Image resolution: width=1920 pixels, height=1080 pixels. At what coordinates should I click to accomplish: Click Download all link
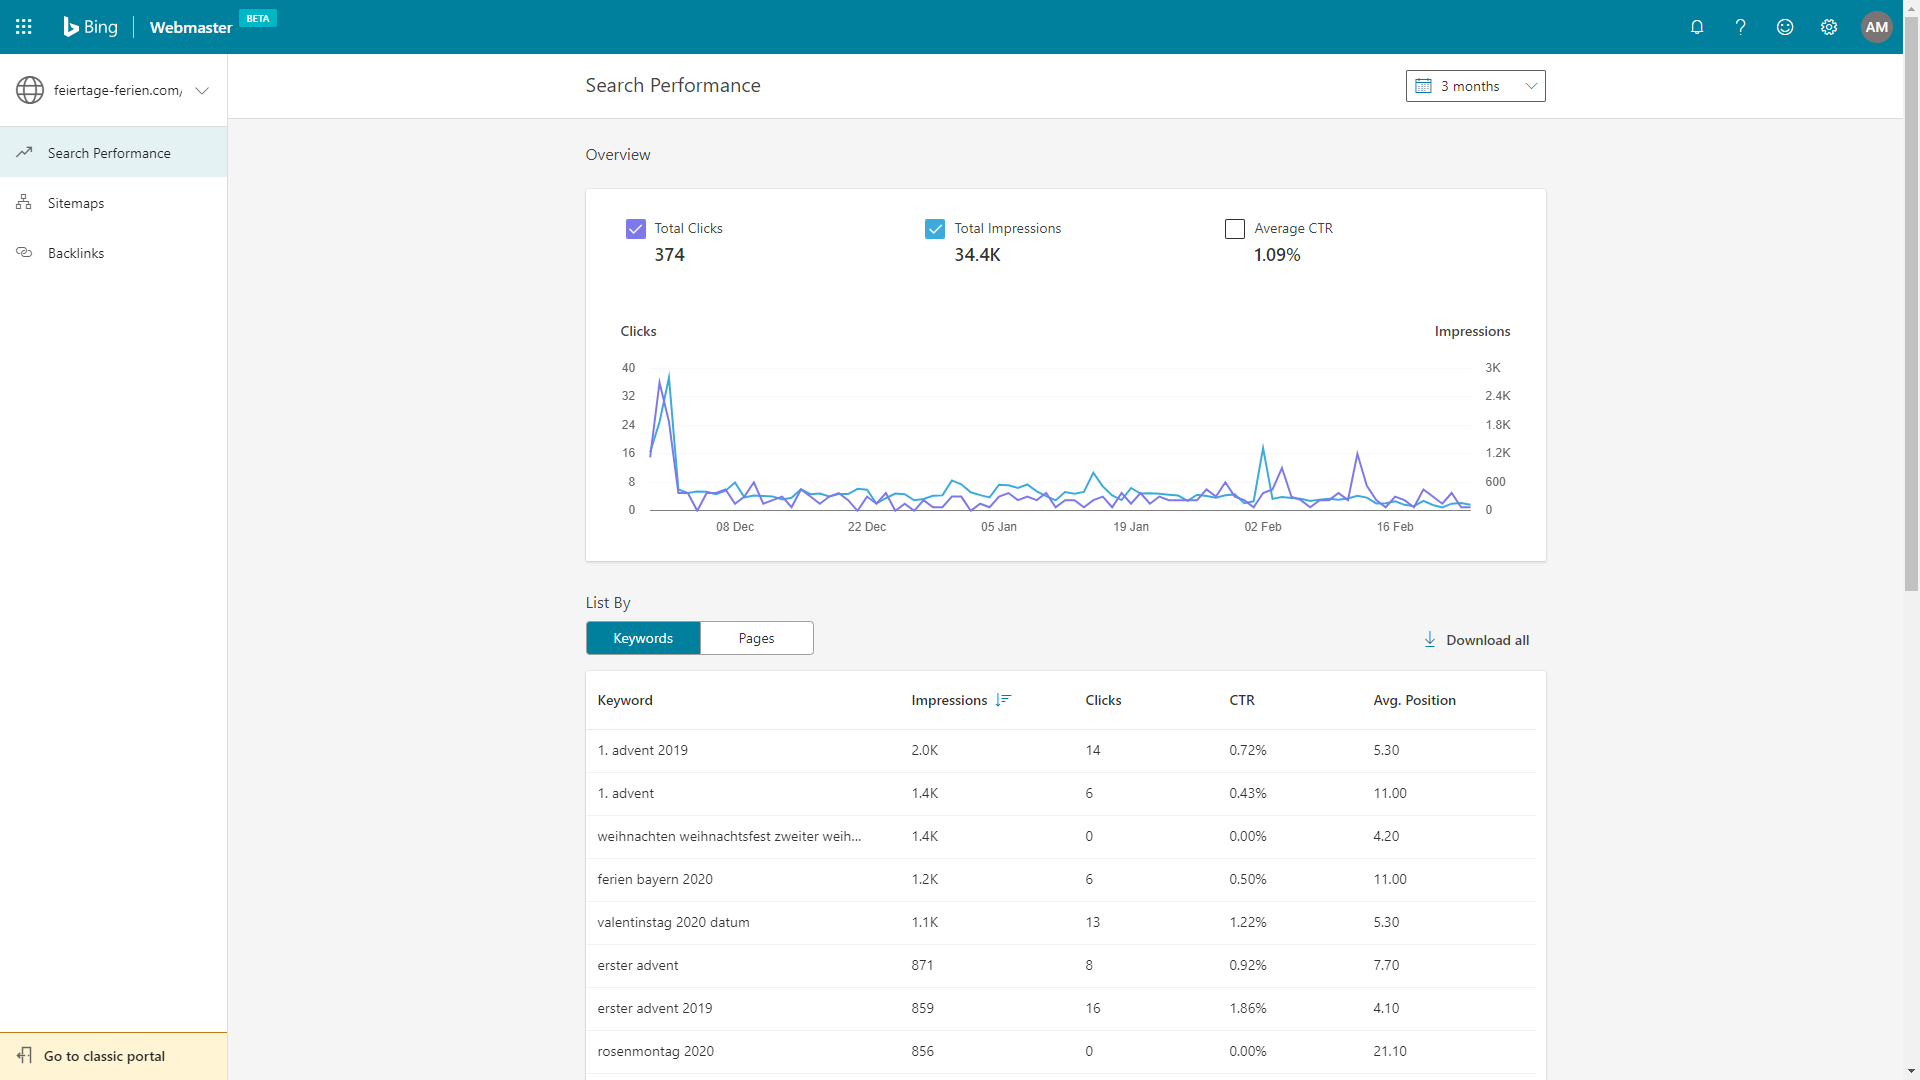(x=1477, y=640)
